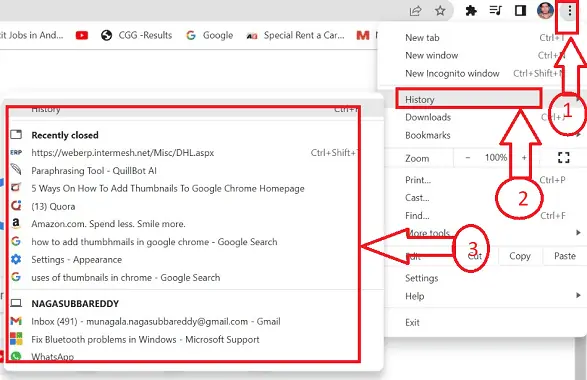The width and height of the screenshot is (587, 380).
Task: Open Downloads from Chrome menu
Action: (483, 117)
